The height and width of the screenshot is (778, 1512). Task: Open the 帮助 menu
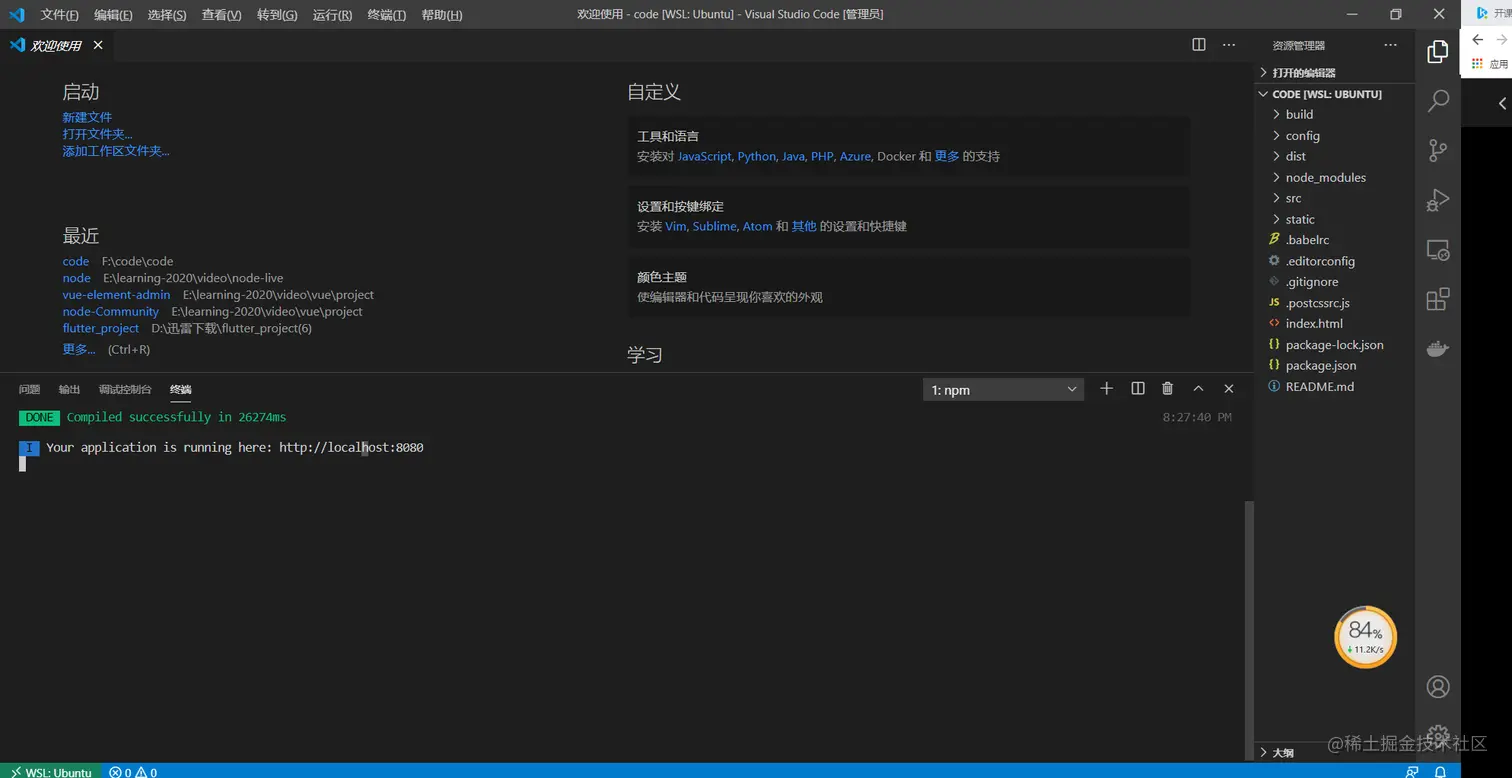pos(442,15)
